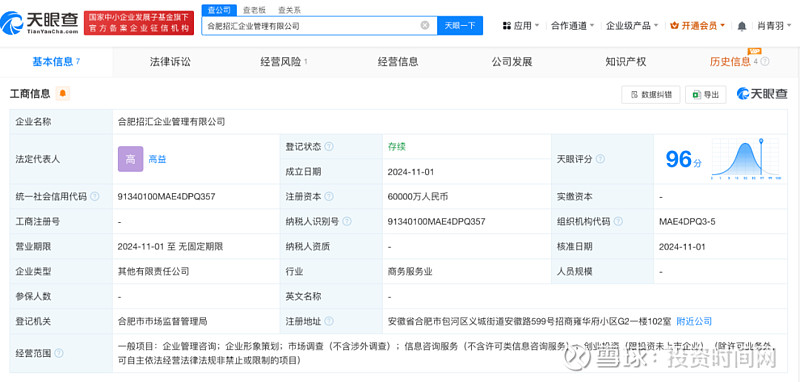Click the apps grid icon beside 应用
The height and width of the screenshot is (382, 800).
tap(507, 26)
